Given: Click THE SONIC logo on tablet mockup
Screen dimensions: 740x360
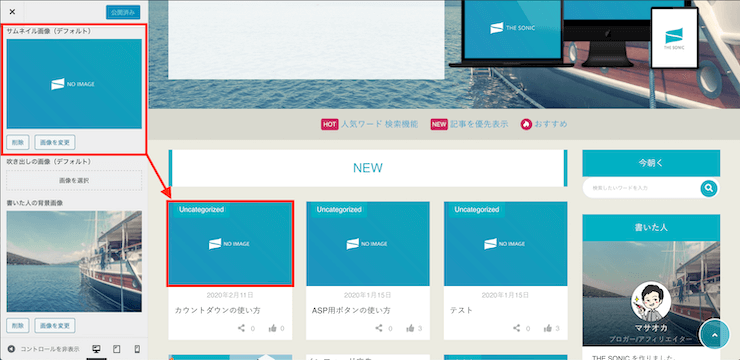Looking at the screenshot, I should point(674,38).
